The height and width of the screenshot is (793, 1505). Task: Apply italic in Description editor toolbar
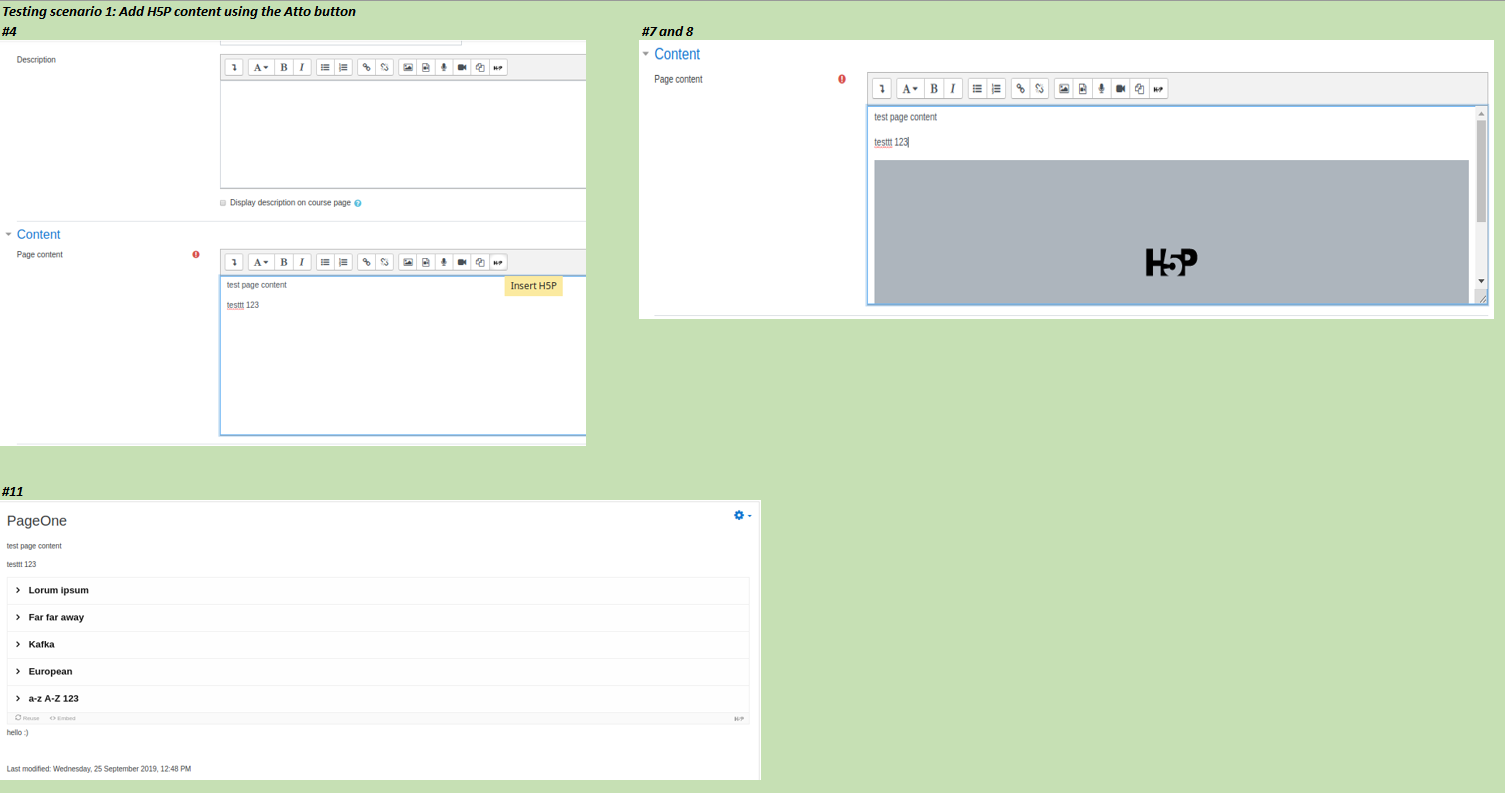pos(302,67)
